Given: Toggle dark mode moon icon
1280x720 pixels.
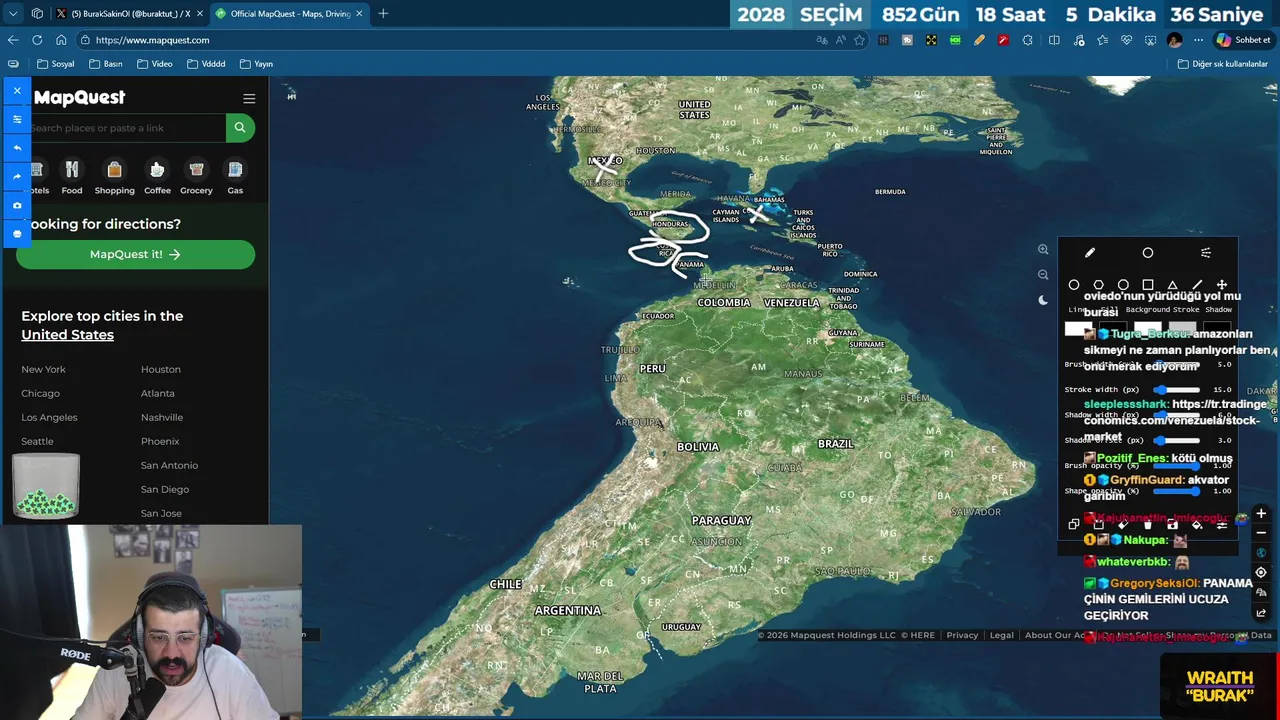Looking at the screenshot, I should (1043, 300).
